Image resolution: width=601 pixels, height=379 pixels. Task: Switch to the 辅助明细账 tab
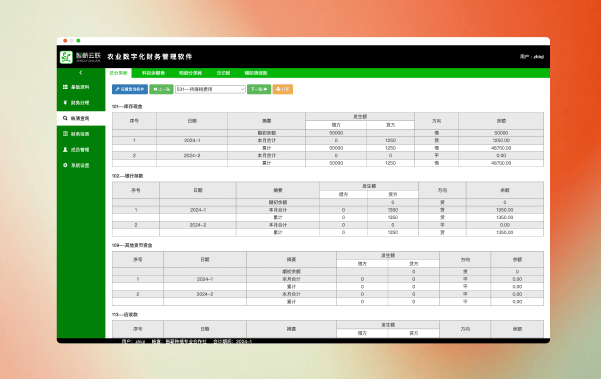(x=256, y=73)
